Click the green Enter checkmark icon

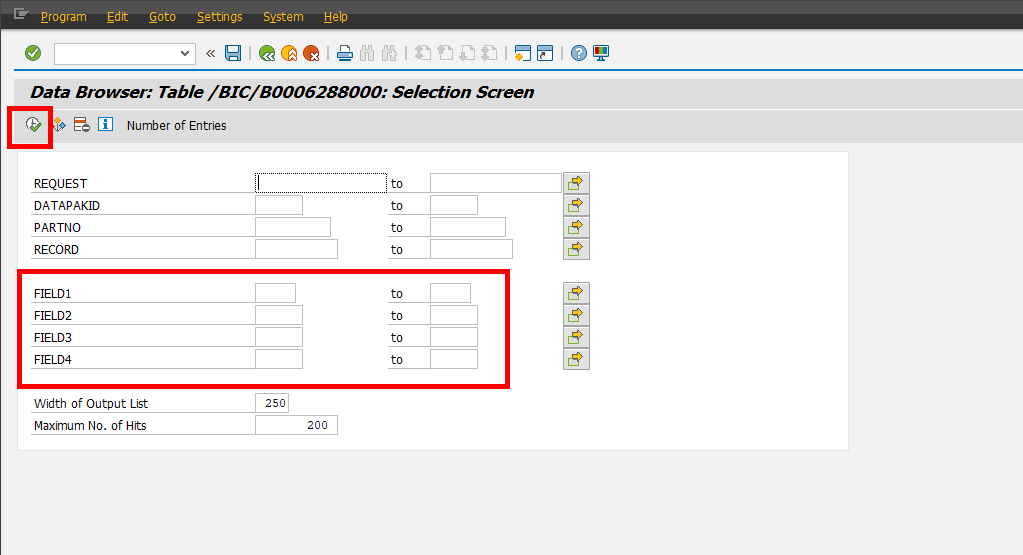click(x=33, y=53)
